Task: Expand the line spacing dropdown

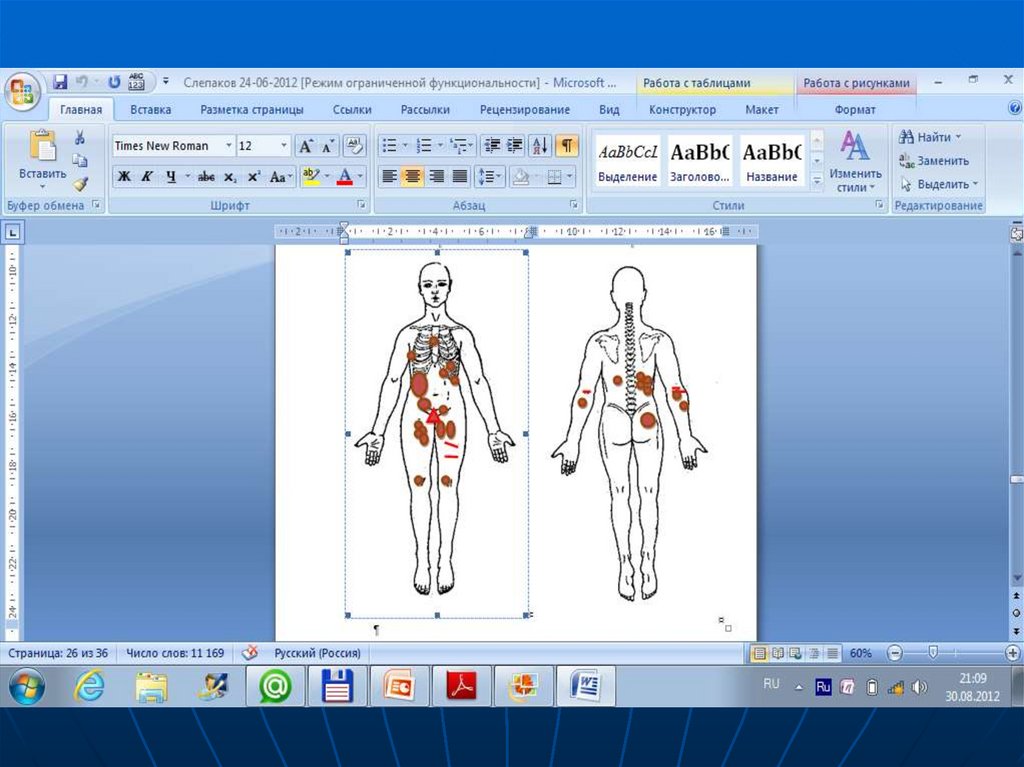Action: tap(499, 176)
